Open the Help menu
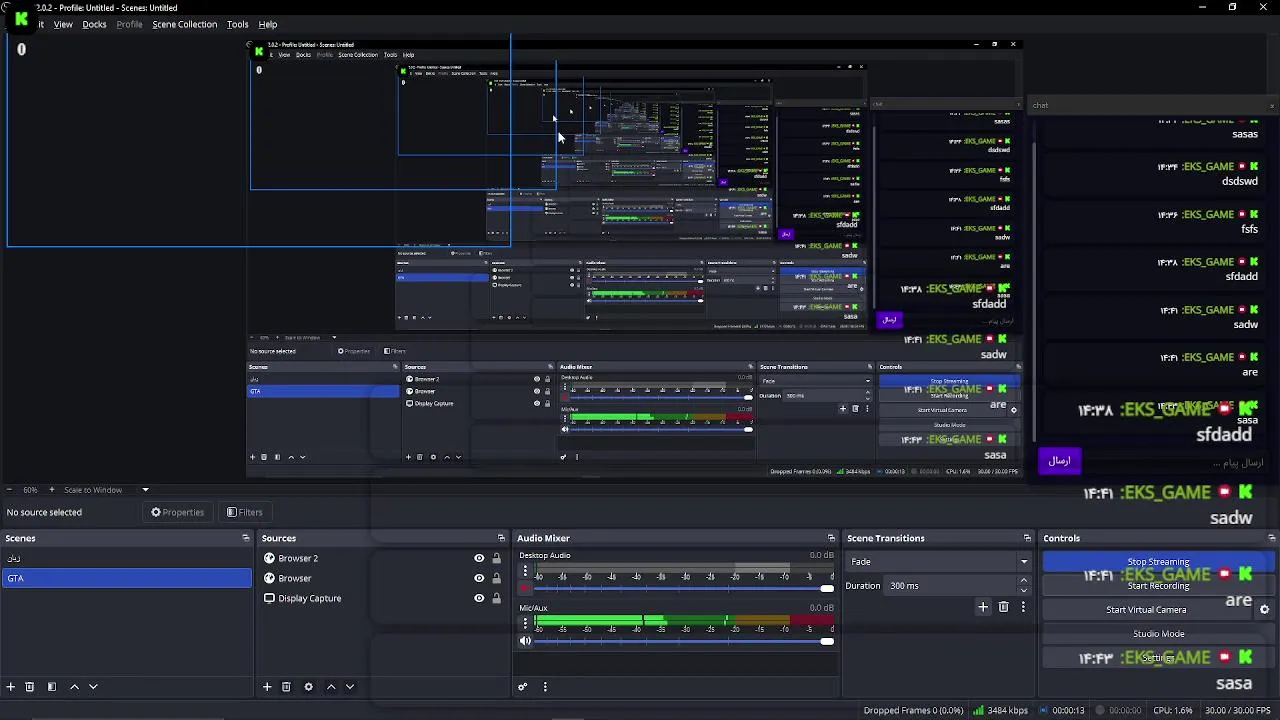This screenshot has height=720, width=1280. [268, 24]
